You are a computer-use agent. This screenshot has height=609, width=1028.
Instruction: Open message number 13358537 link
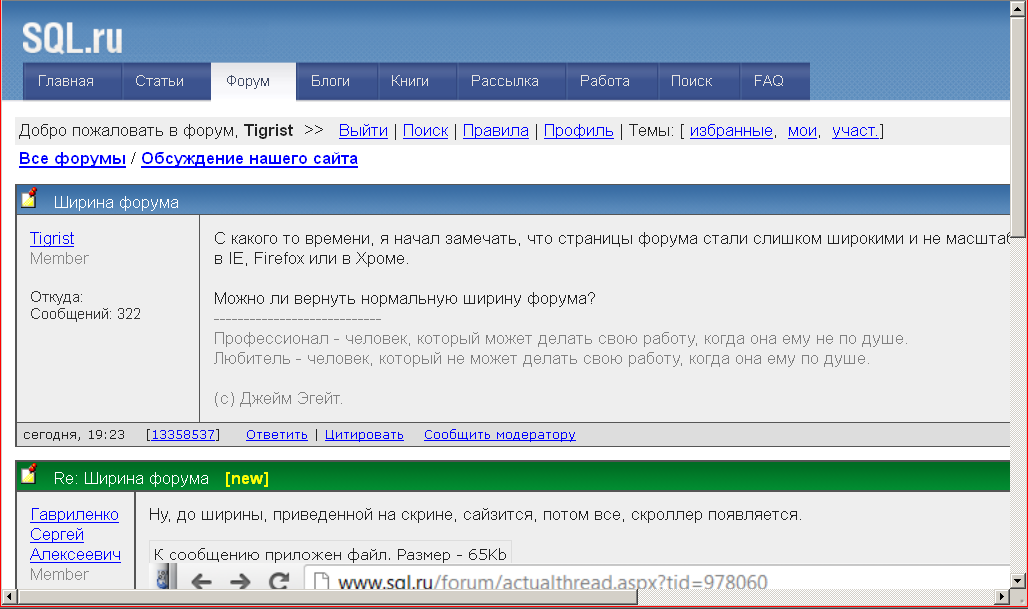183,435
